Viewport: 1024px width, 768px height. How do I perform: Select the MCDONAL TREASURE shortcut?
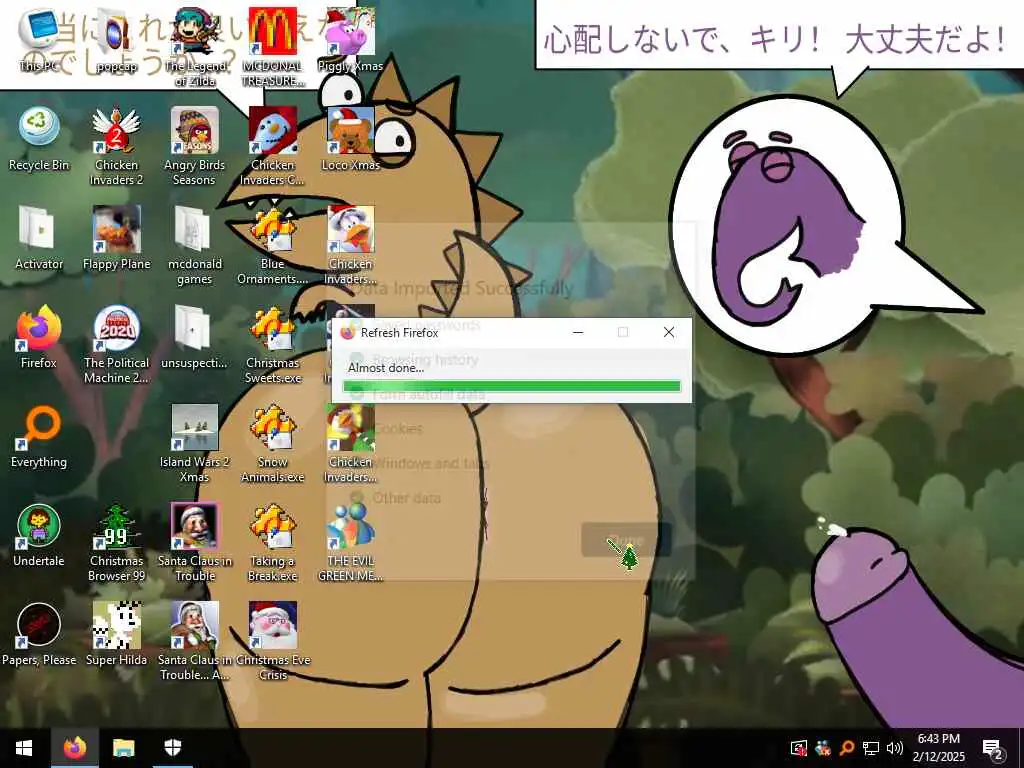pyautogui.click(x=272, y=47)
